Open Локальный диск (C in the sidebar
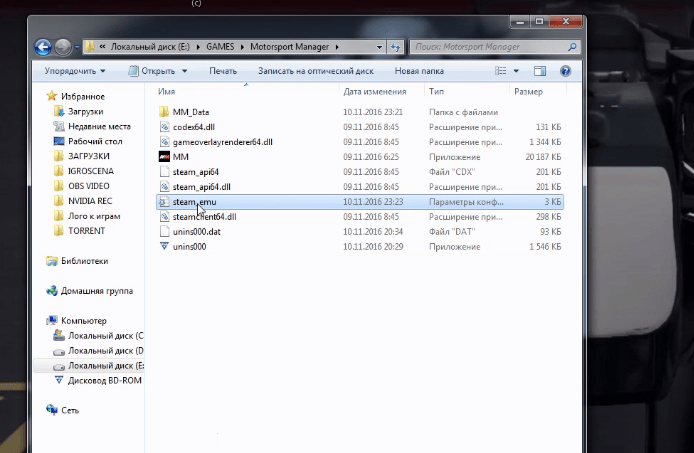Viewport: 694px width, 453px height. [105, 336]
